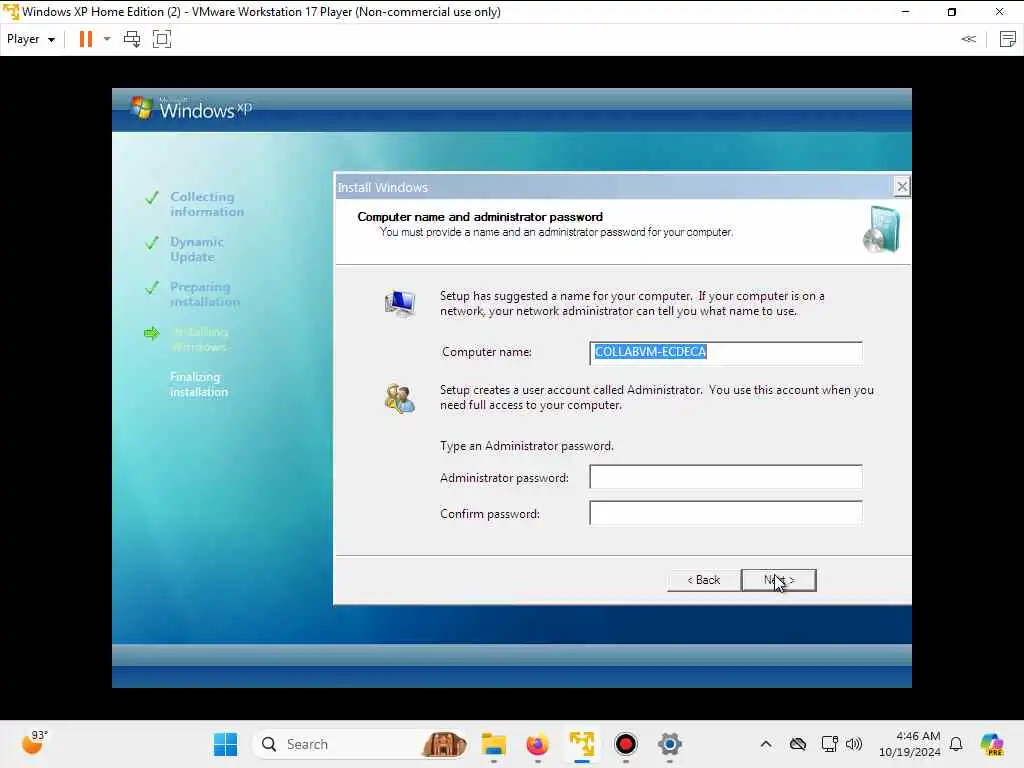Close the Install Windows dialog
This screenshot has width=1024, height=768.
pos(902,187)
